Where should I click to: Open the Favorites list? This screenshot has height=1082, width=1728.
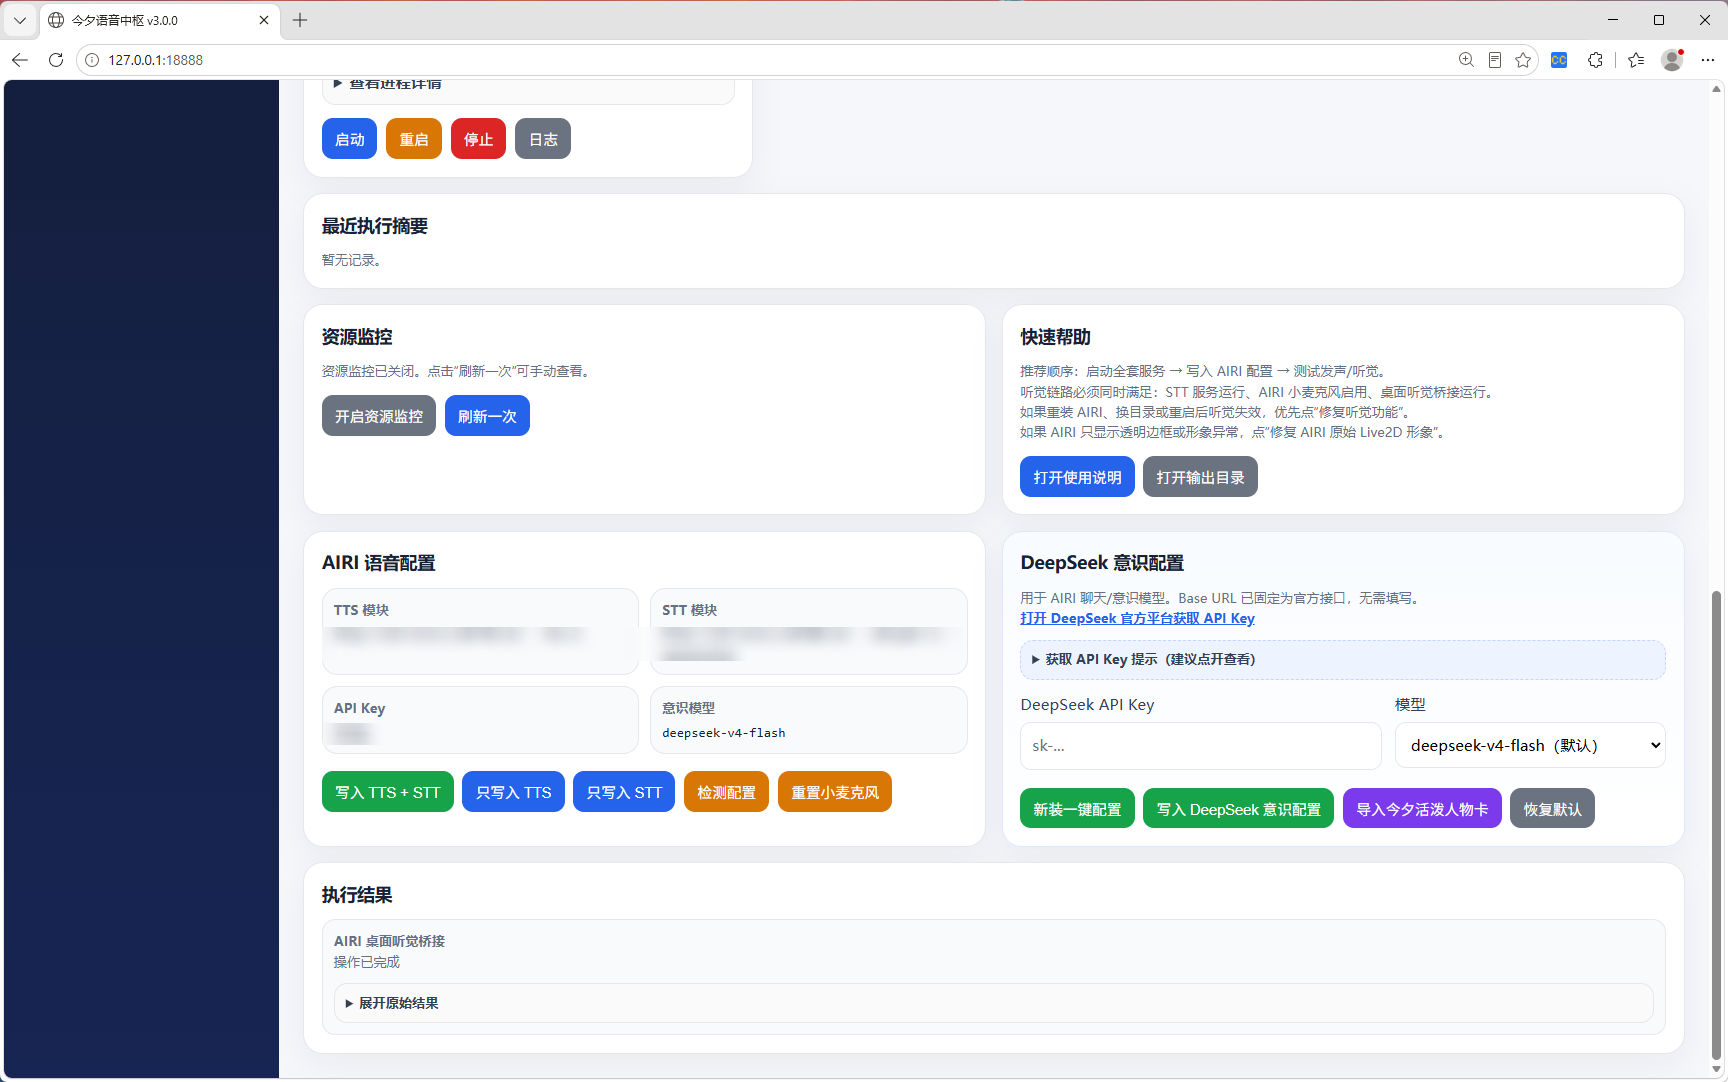(1636, 60)
